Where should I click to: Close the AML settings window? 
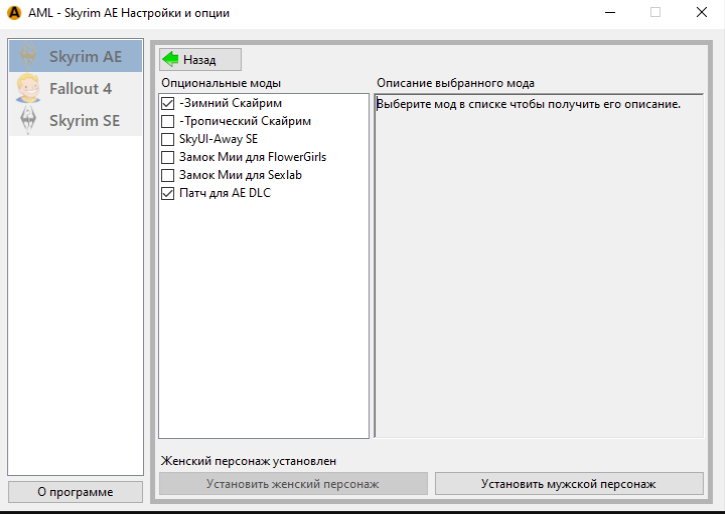point(701,12)
